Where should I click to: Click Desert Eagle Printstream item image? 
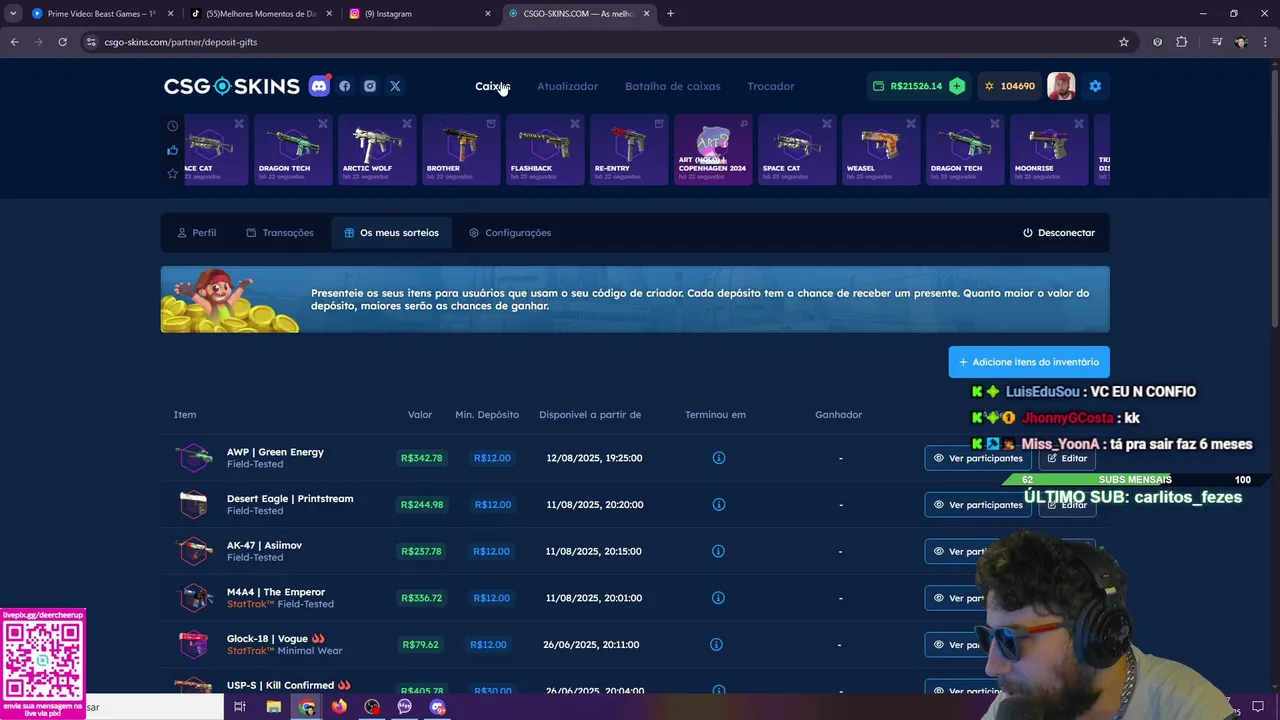194,505
